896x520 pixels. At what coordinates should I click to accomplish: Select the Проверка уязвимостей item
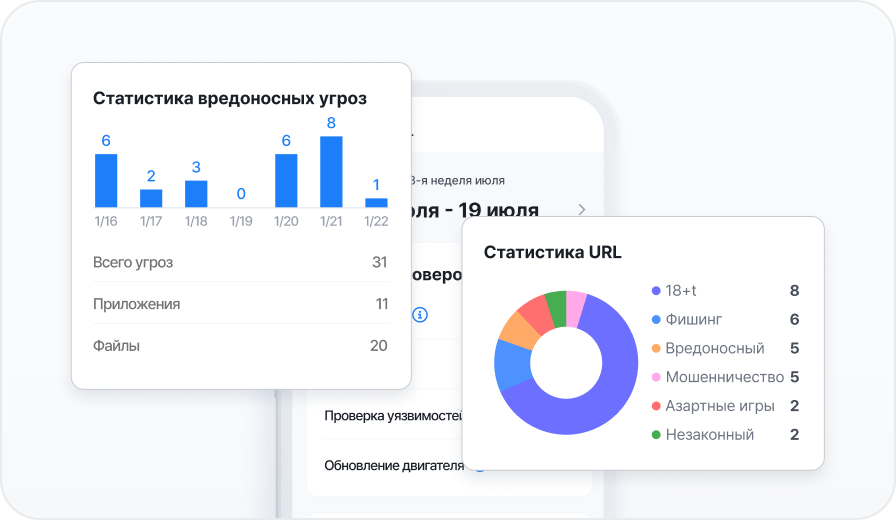coord(392,416)
